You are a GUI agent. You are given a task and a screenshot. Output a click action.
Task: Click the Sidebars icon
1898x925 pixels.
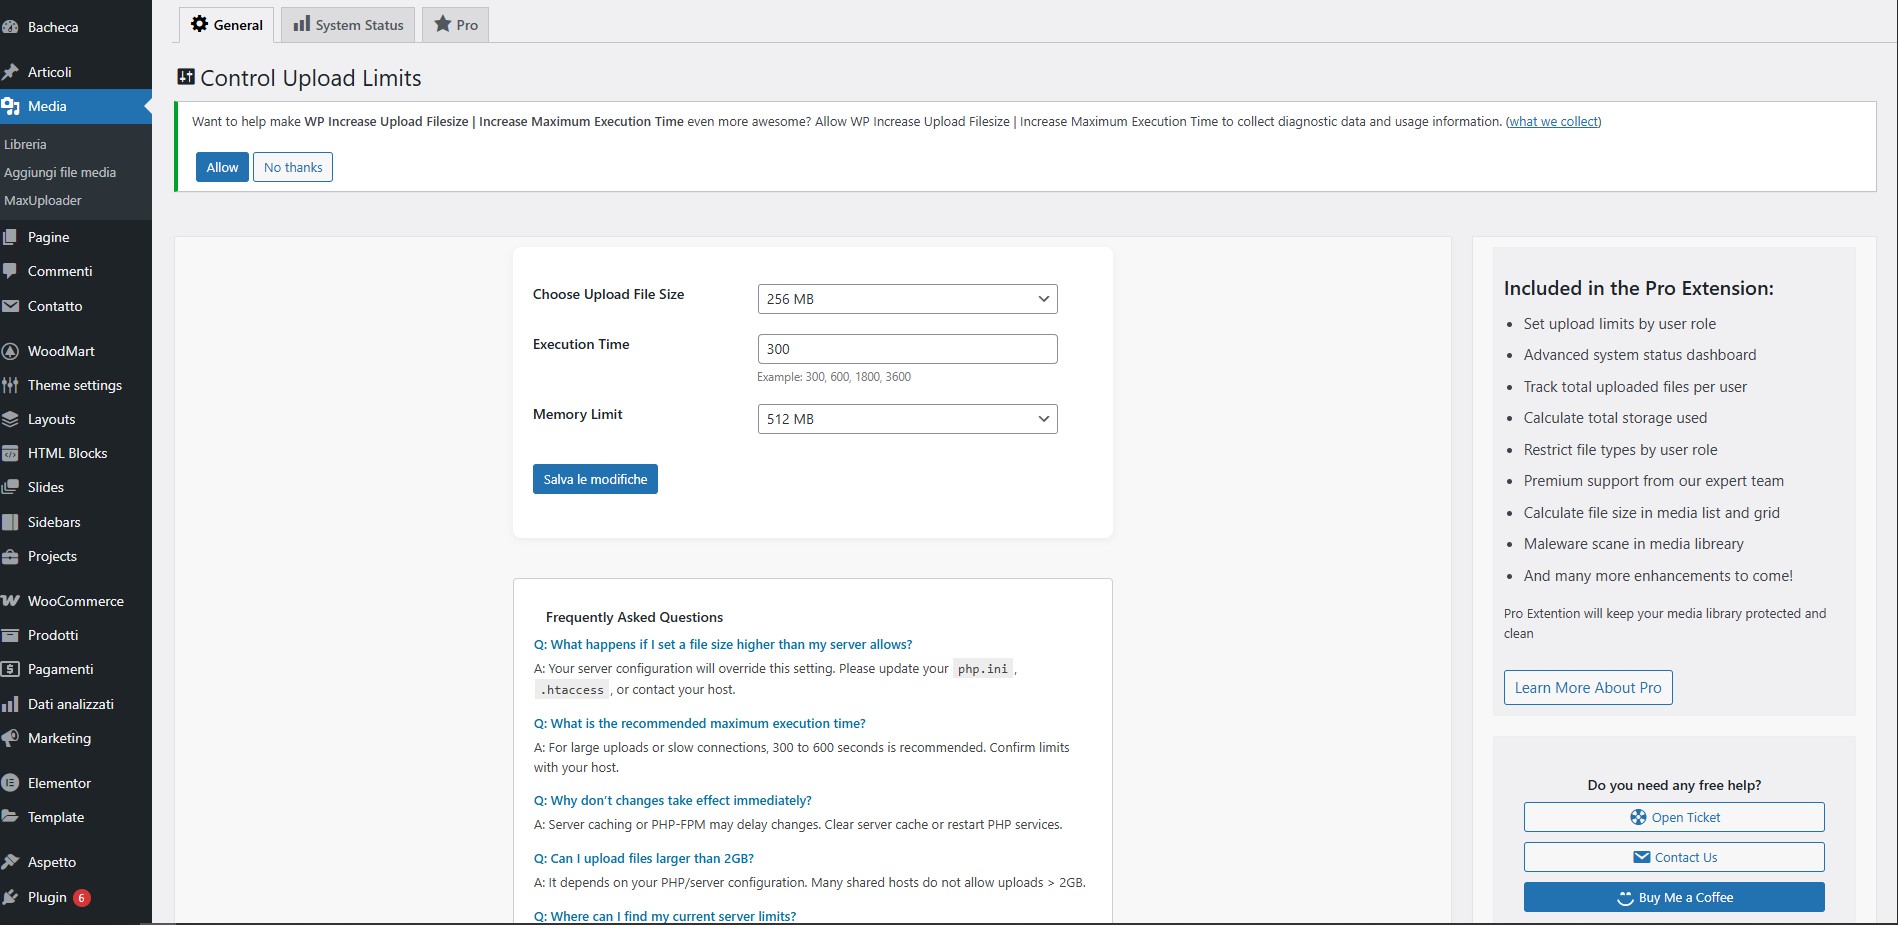click(10, 522)
